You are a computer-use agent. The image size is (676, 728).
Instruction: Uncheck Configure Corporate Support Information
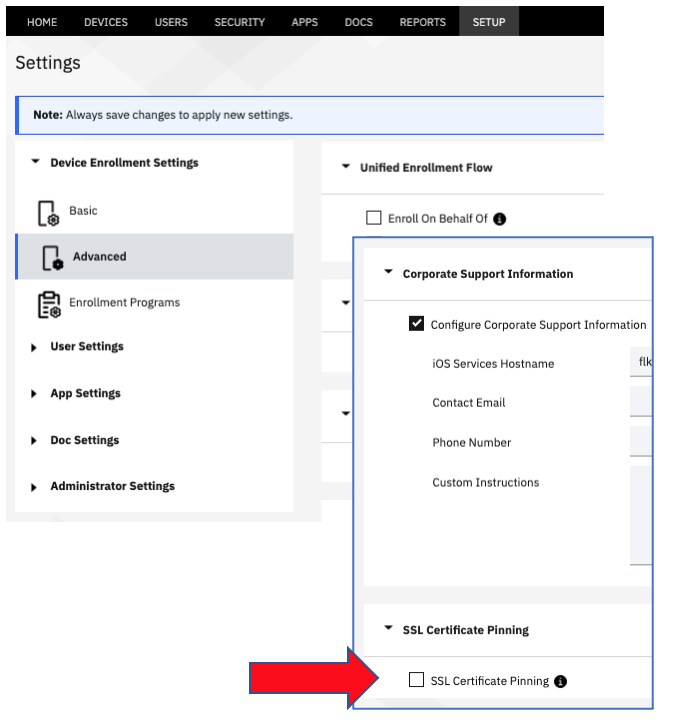point(416,323)
